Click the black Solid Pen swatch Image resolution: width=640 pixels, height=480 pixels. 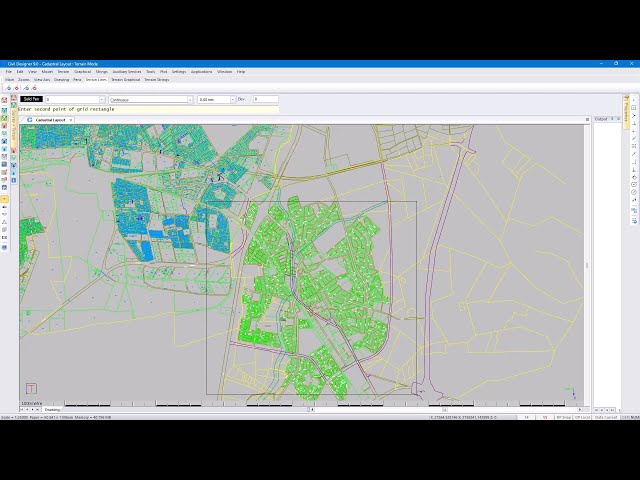[31, 99]
